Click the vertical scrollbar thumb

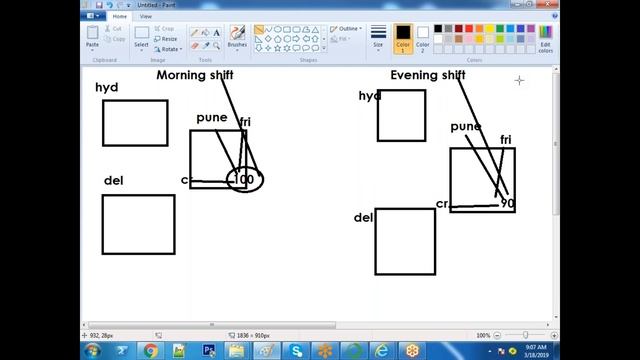pyautogui.click(x=556, y=144)
